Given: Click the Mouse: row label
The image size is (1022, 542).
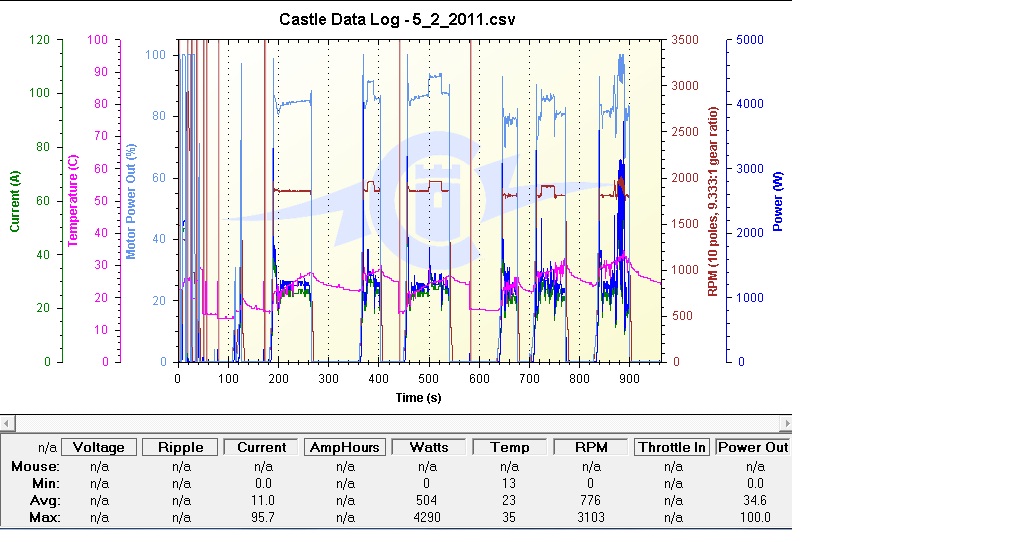Looking at the screenshot, I should tap(36, 466).
